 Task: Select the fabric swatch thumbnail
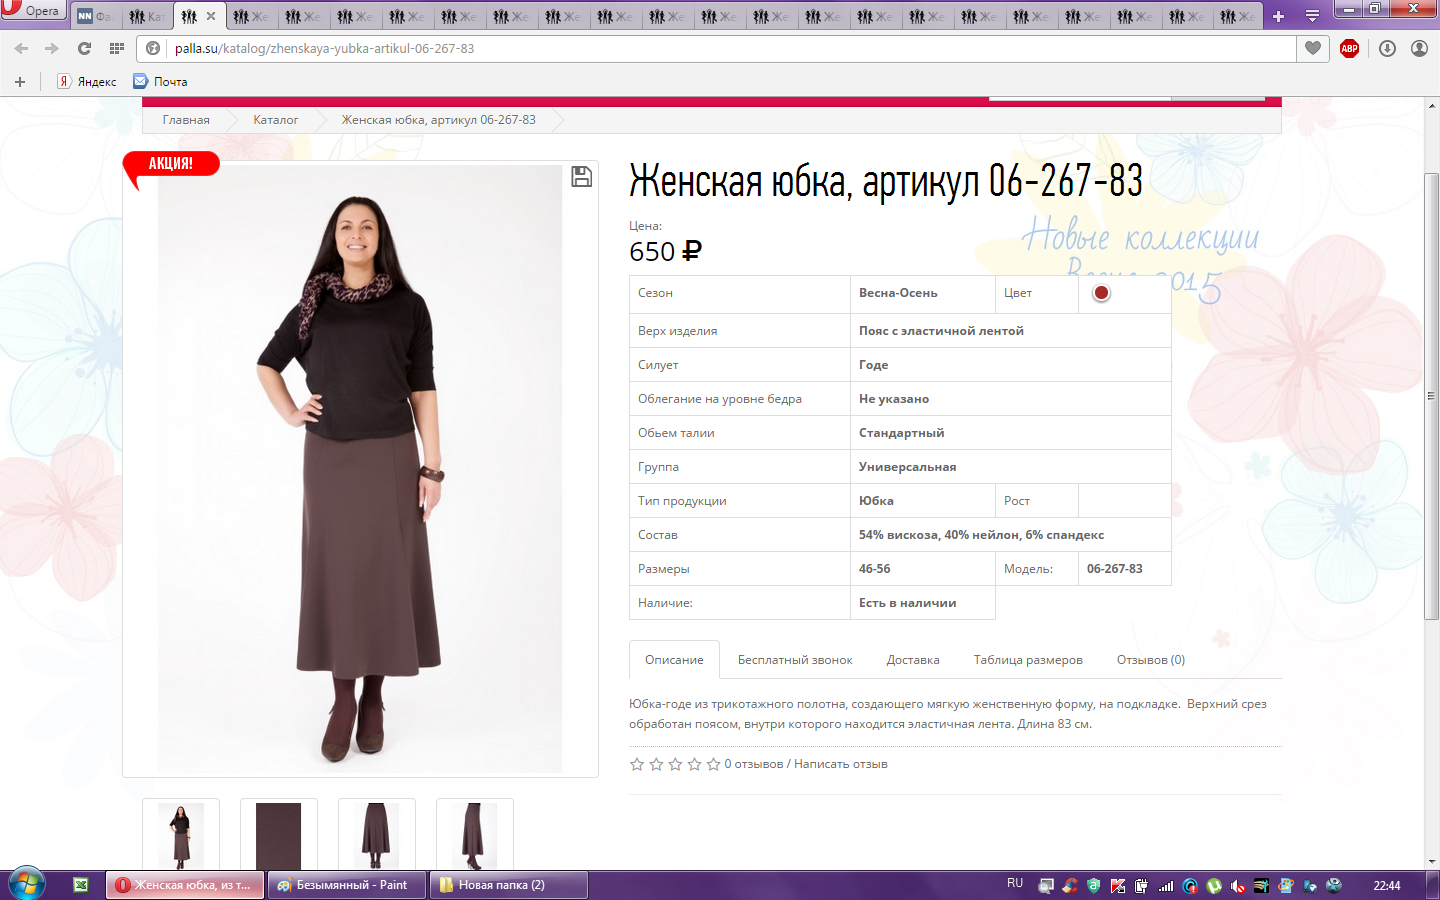278,835
